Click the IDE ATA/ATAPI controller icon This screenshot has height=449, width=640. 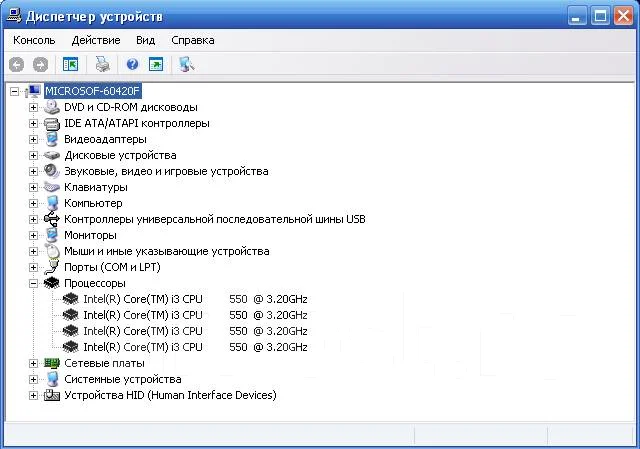point(52,123)
